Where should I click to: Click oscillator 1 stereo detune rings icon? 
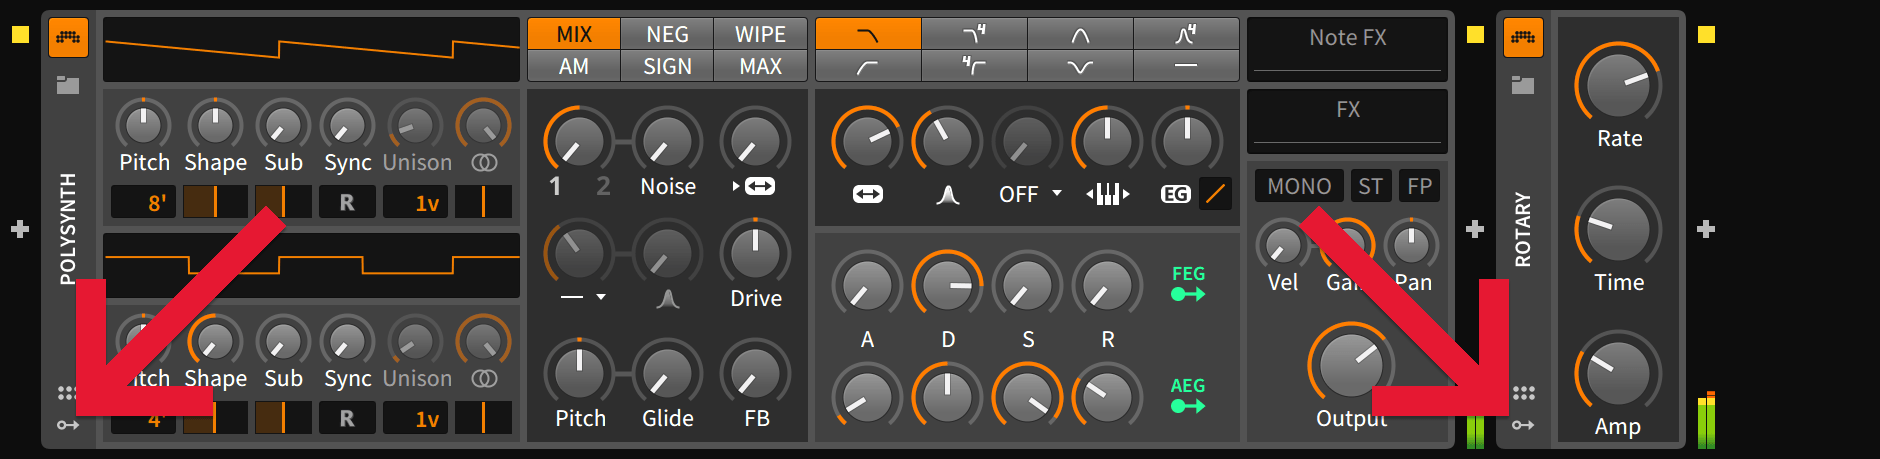pyautogui.click(x=484, y=162)
